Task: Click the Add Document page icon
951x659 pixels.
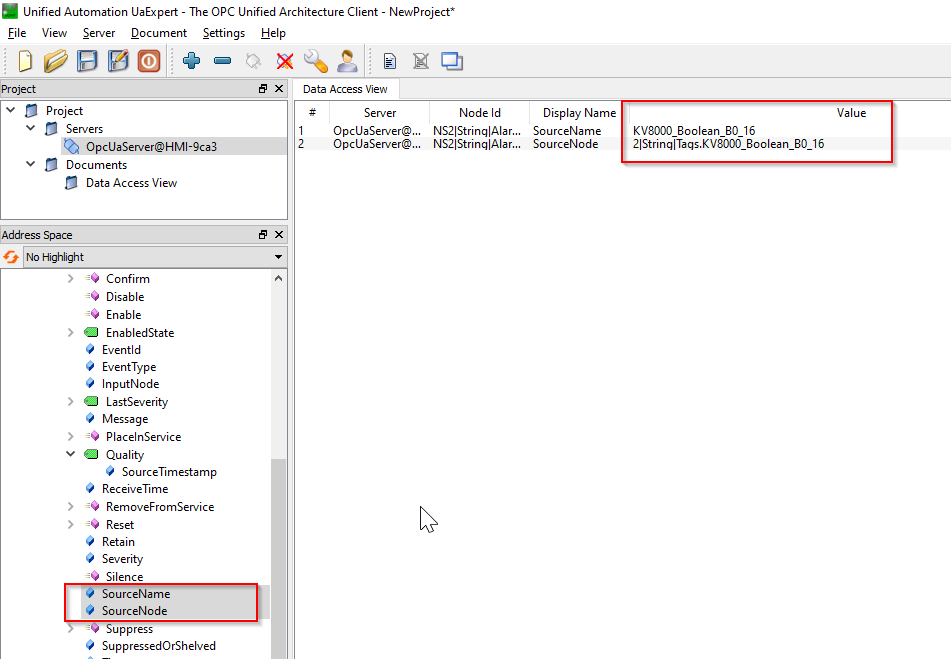Action: (x=390, y=61)
